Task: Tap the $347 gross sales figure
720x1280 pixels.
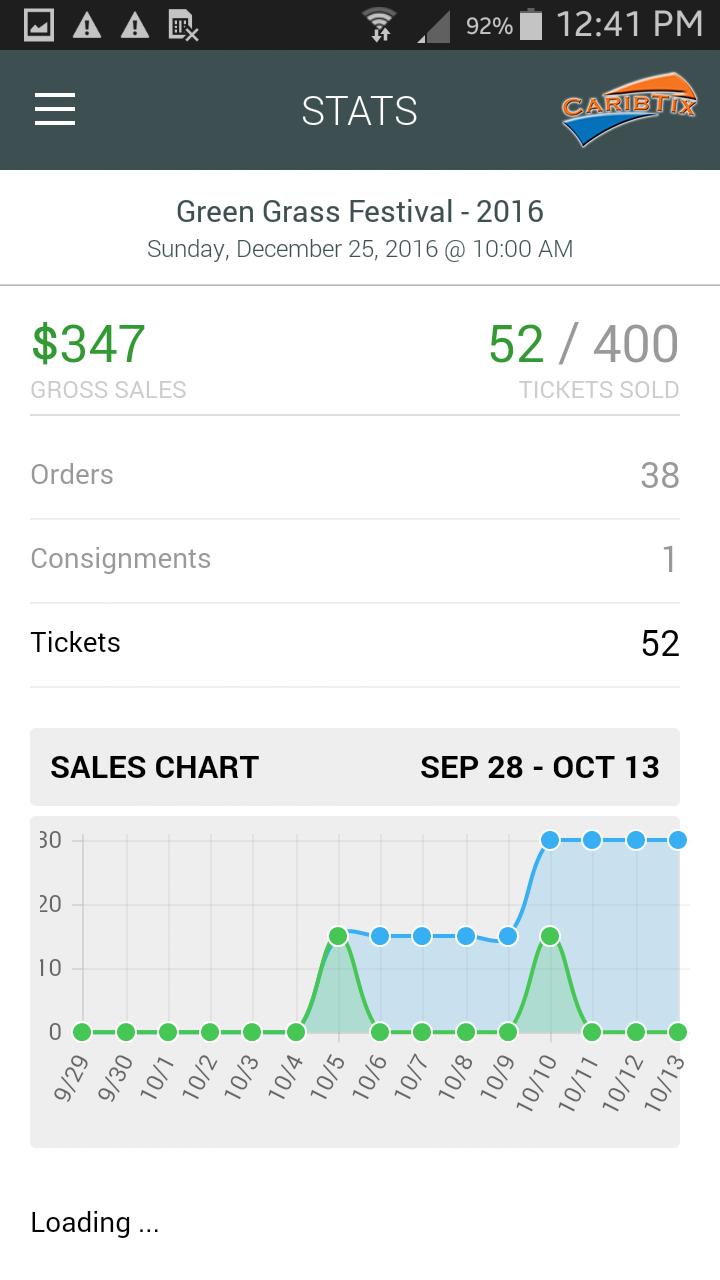Action: coord(88,344)
